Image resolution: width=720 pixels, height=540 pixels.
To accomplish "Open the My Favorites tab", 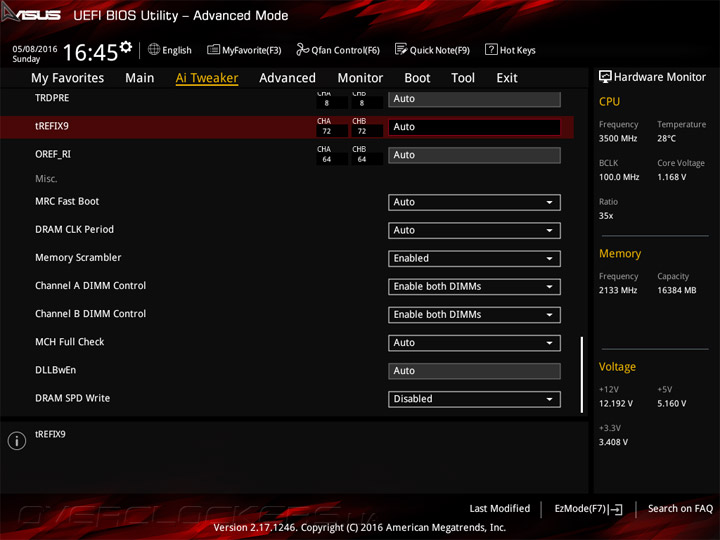I will coord(68,78).
